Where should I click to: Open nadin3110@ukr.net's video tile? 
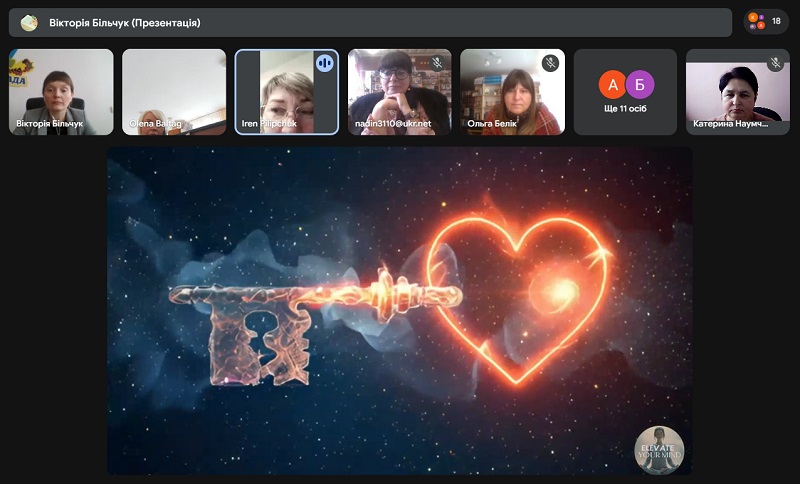point(399,92)
